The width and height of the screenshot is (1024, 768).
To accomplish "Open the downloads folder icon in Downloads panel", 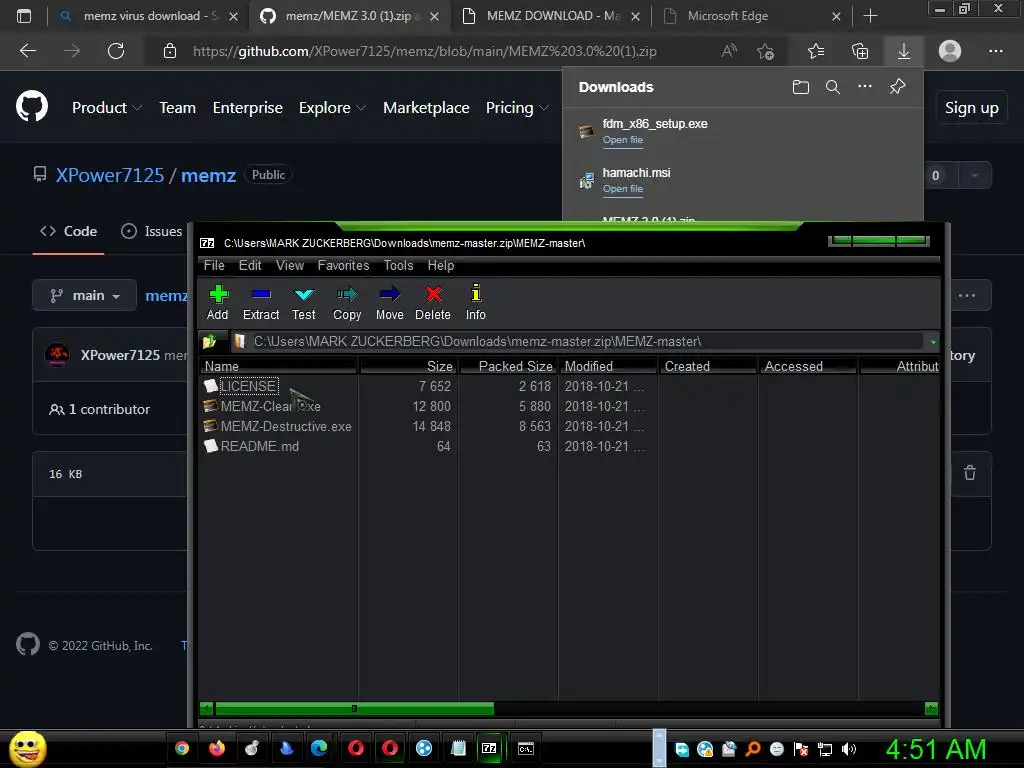I will 801,87.
